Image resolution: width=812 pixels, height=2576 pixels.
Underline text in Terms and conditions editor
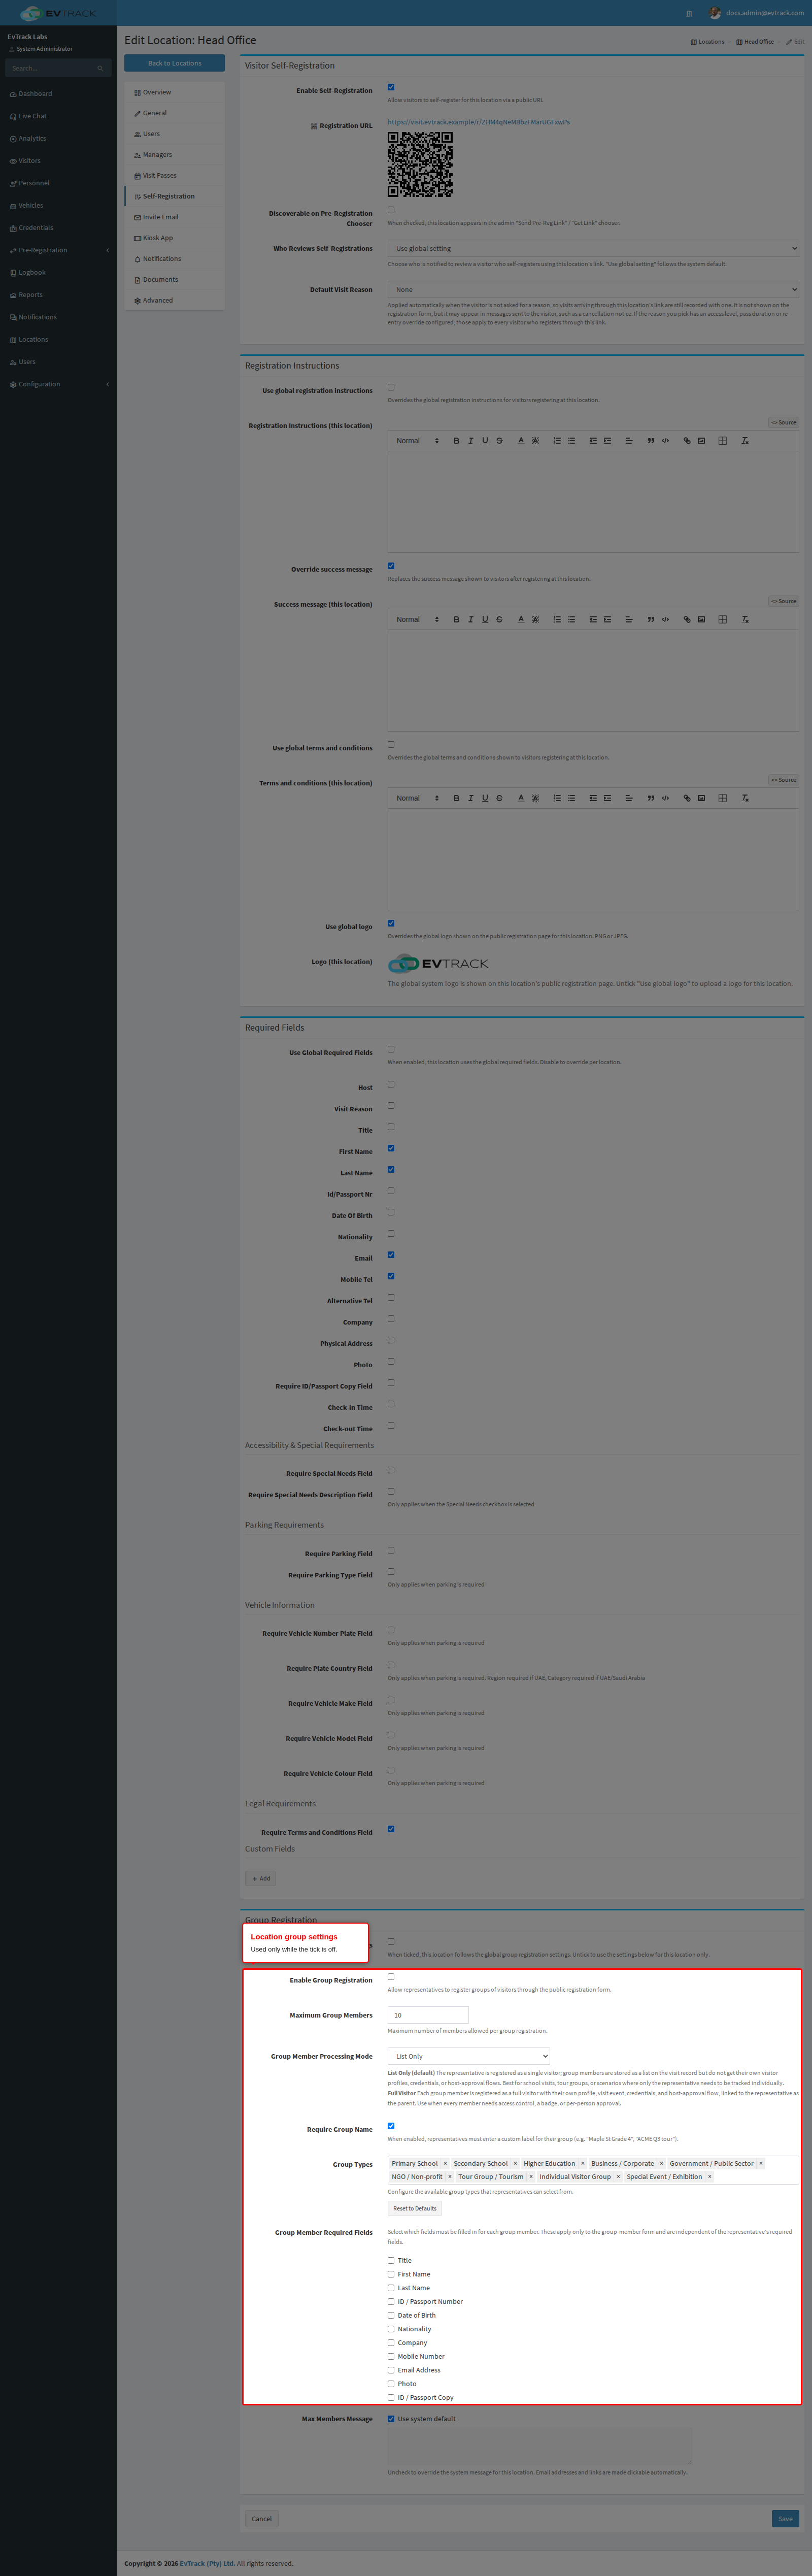point(485,799)
